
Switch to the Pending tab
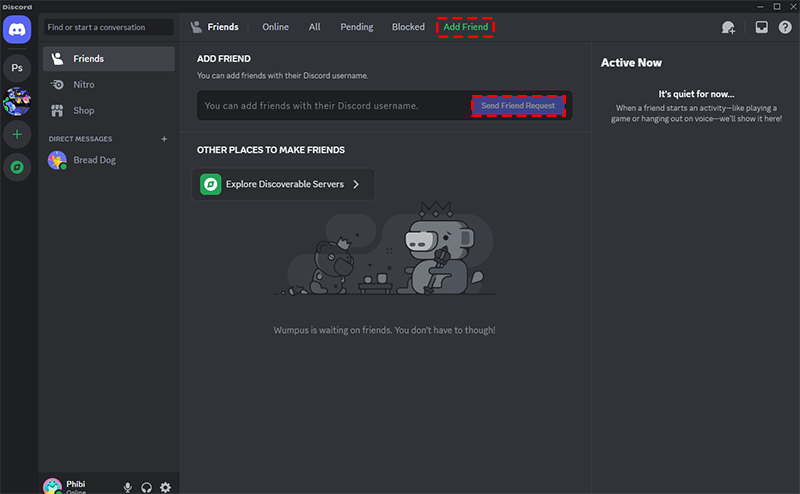click(356, 27)
